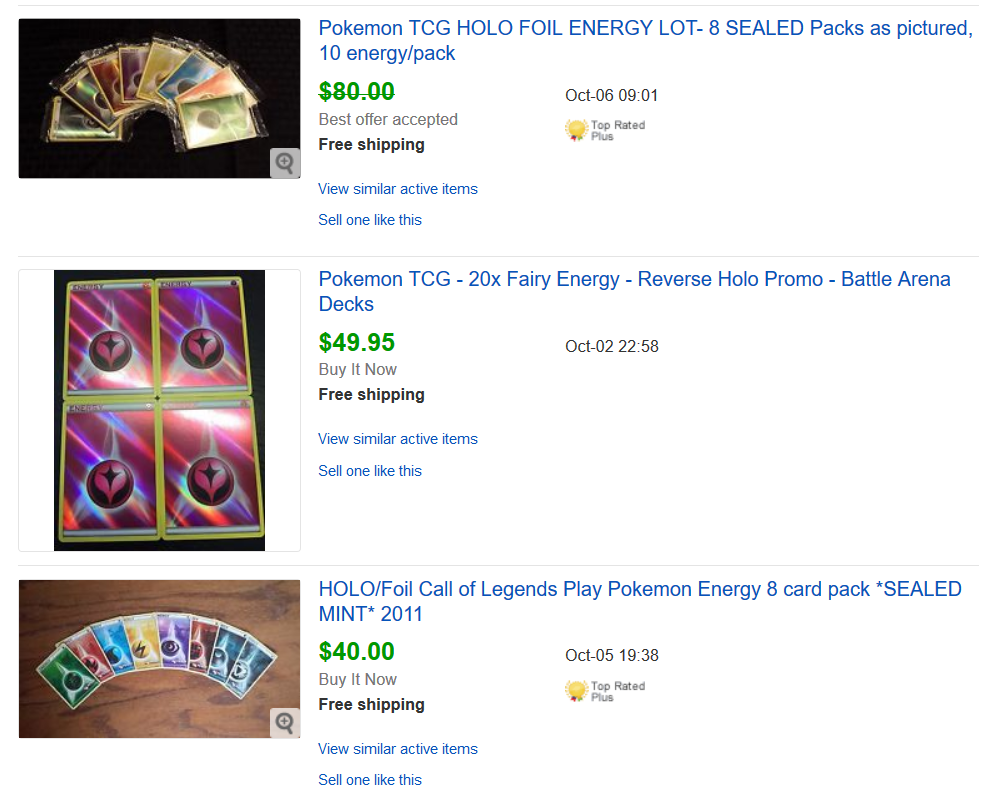
Task: Click magnifier icon on sealed energy lot image
Action: coord(285,163)
